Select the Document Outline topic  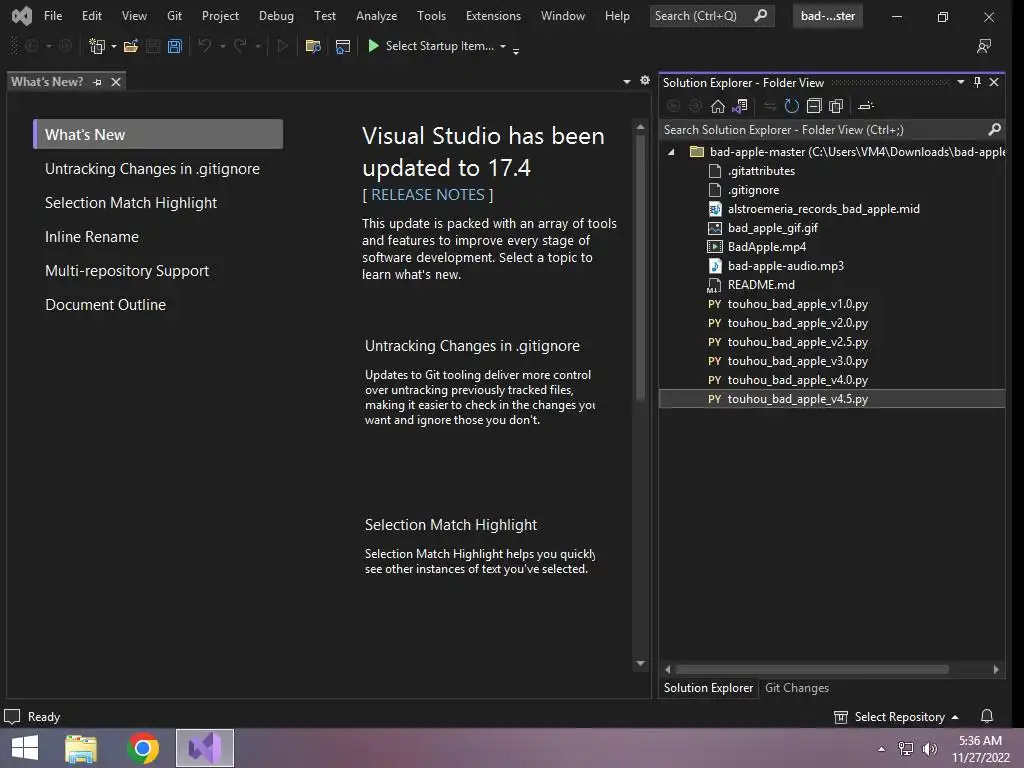pyautogui.click(x=105, y=304)
